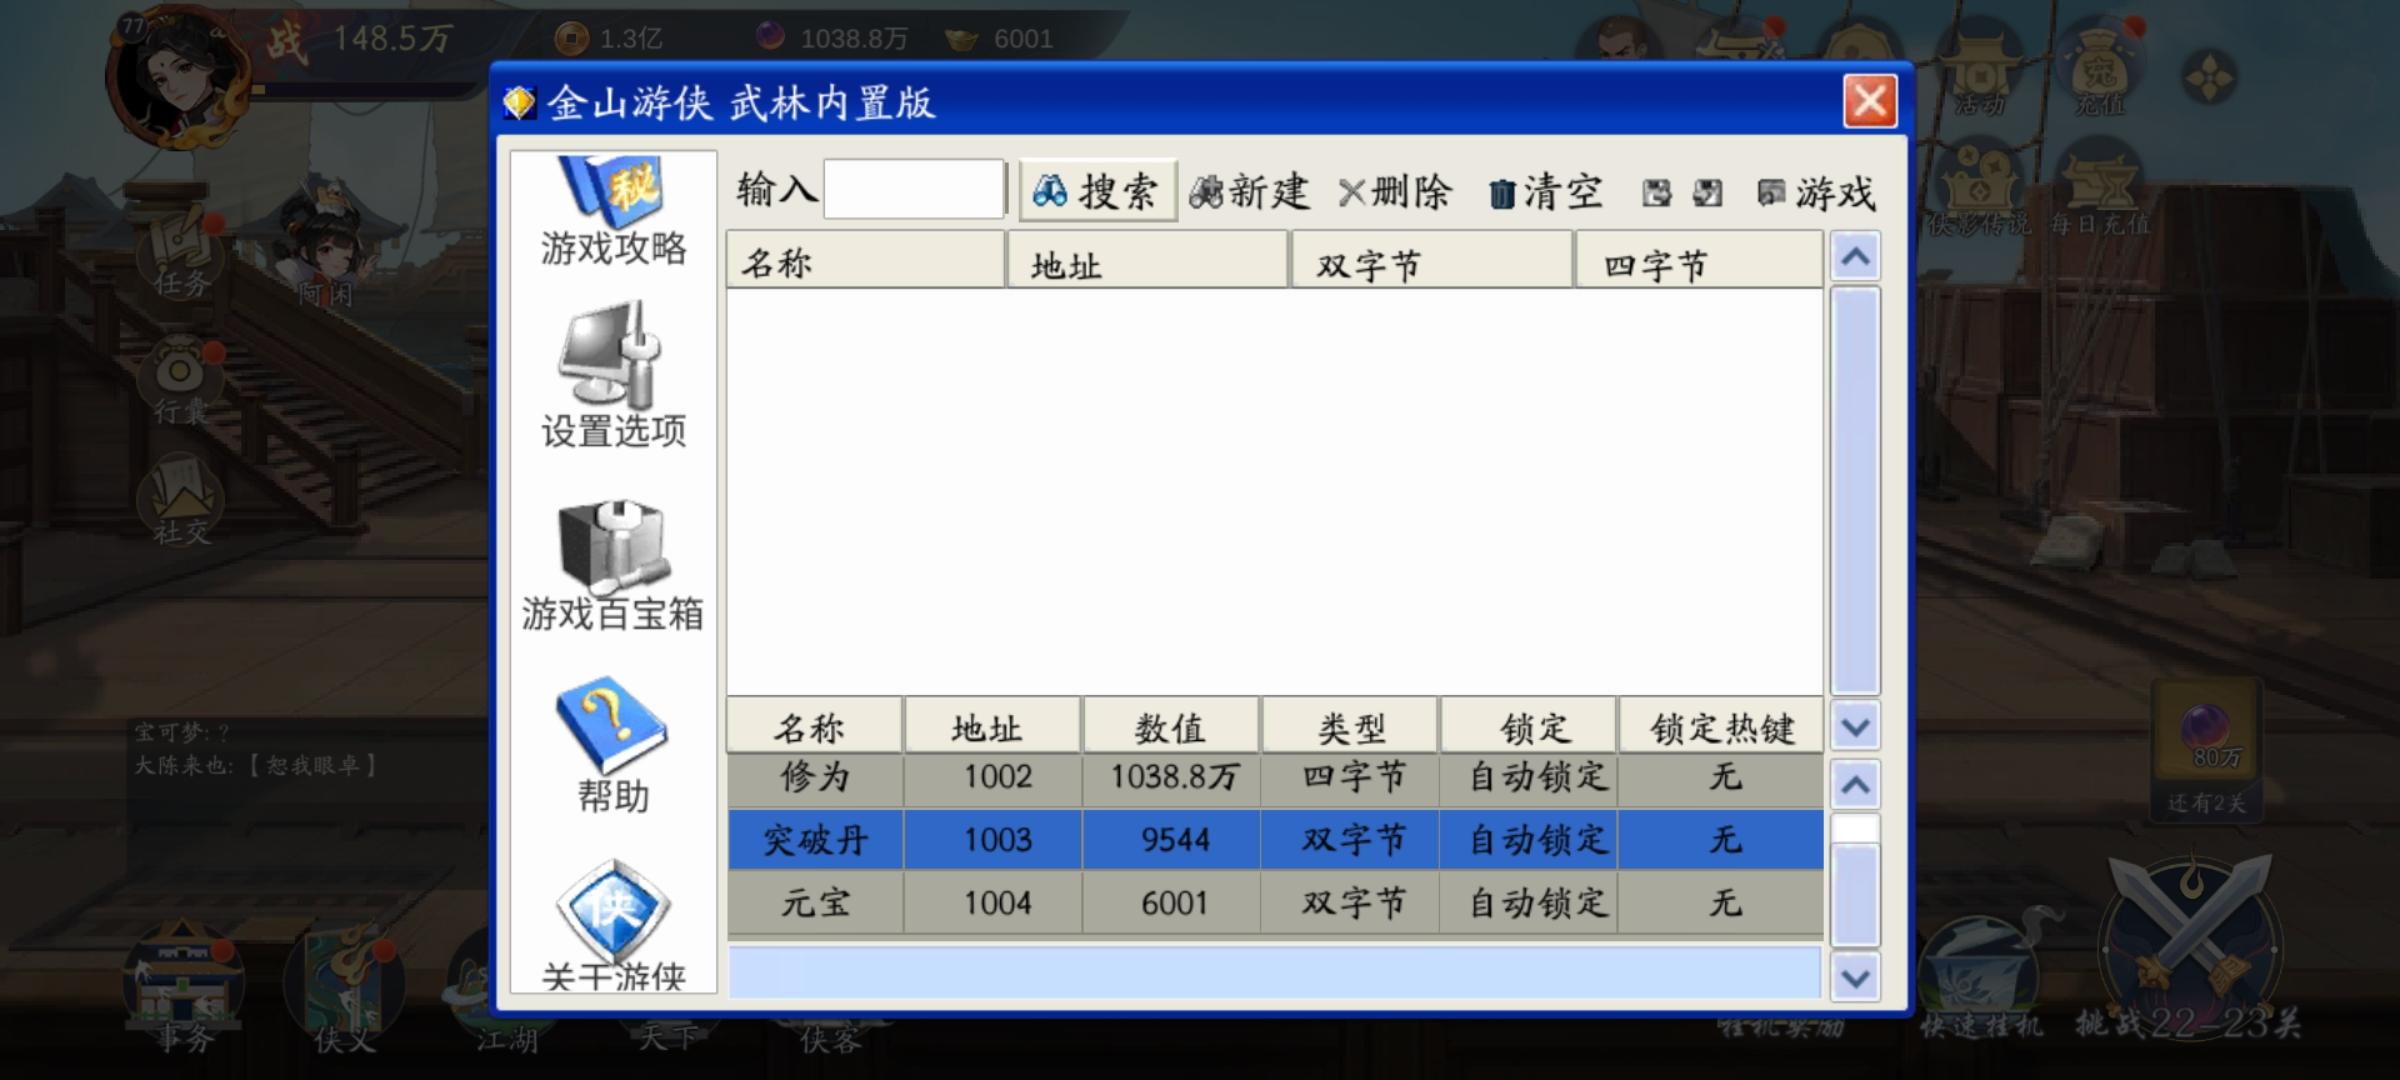This screenshot has width=2400, height=1080.
Task: Click the first save icon beside 清空
Action: [1656, 192]
